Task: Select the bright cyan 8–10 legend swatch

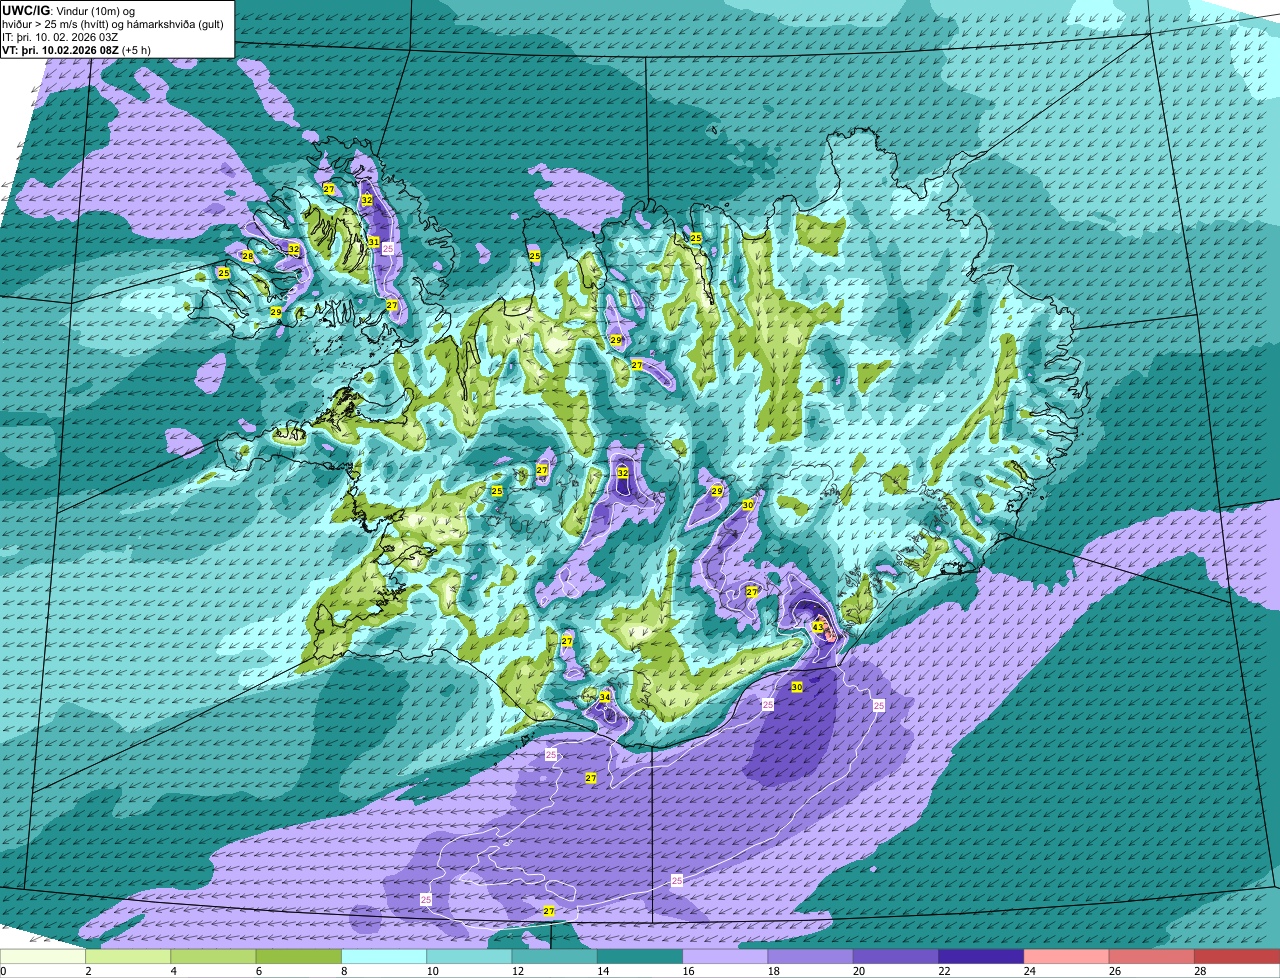Action: [384, 957]
